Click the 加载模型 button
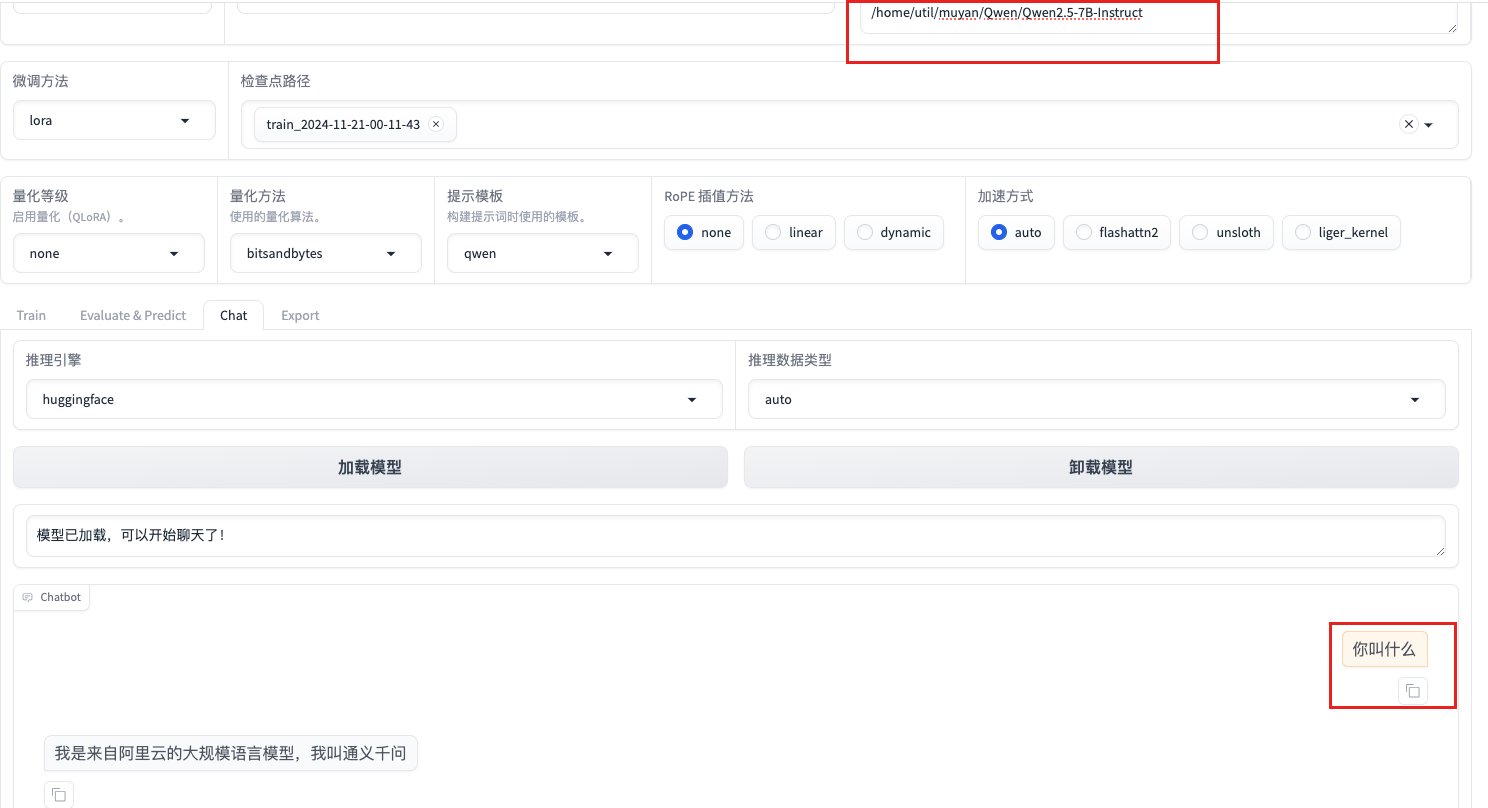1488x808 pixels. [370, 467]
